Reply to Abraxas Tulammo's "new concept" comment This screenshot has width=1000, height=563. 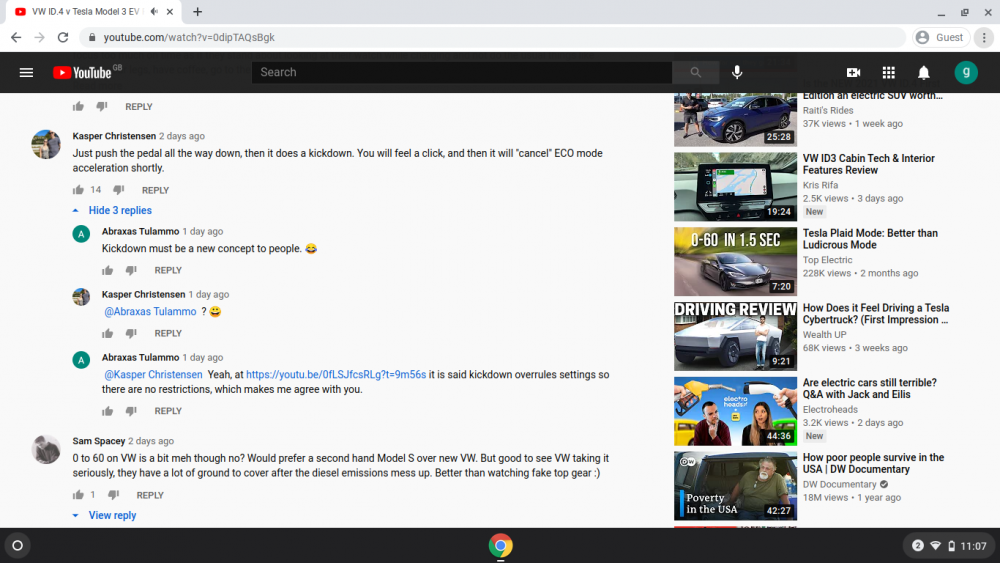168,270
